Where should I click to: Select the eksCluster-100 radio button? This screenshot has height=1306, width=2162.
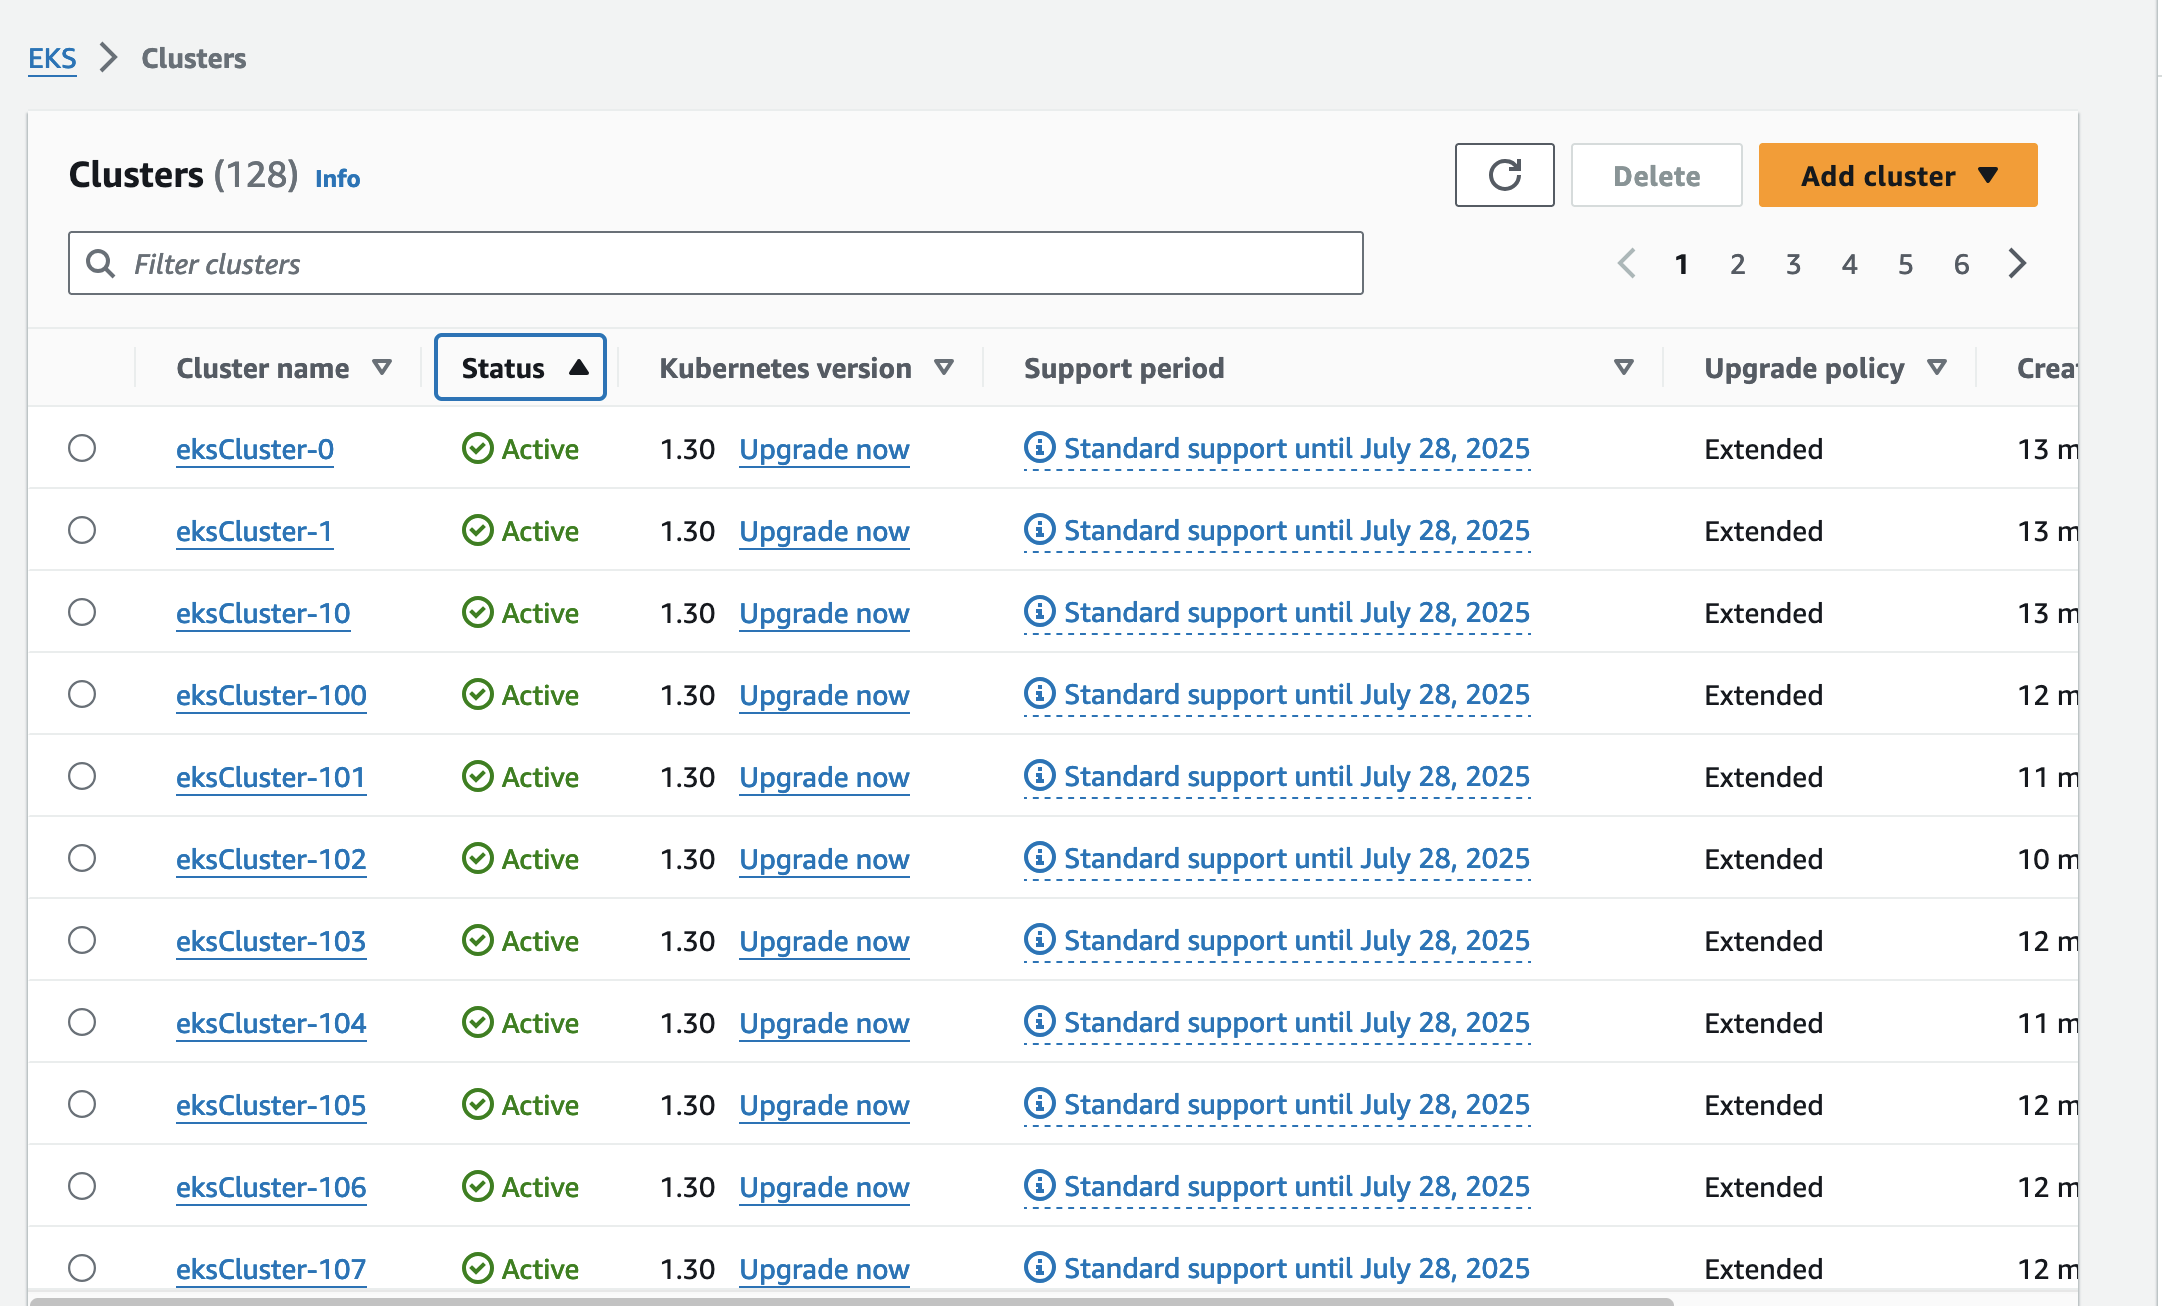82,694
